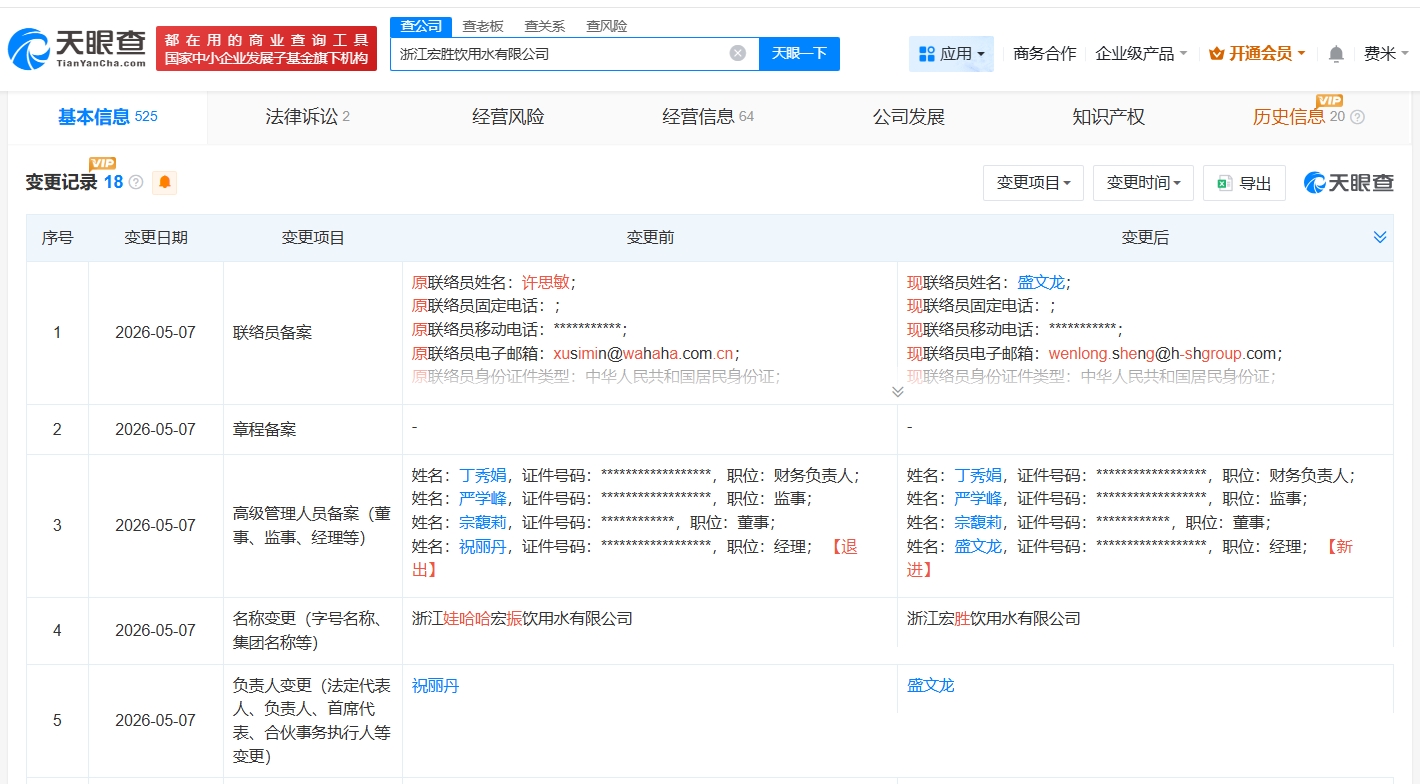1420x784 pixels.
Task: Click the 天眼一下 search button
Action: (x=799, y=53)
